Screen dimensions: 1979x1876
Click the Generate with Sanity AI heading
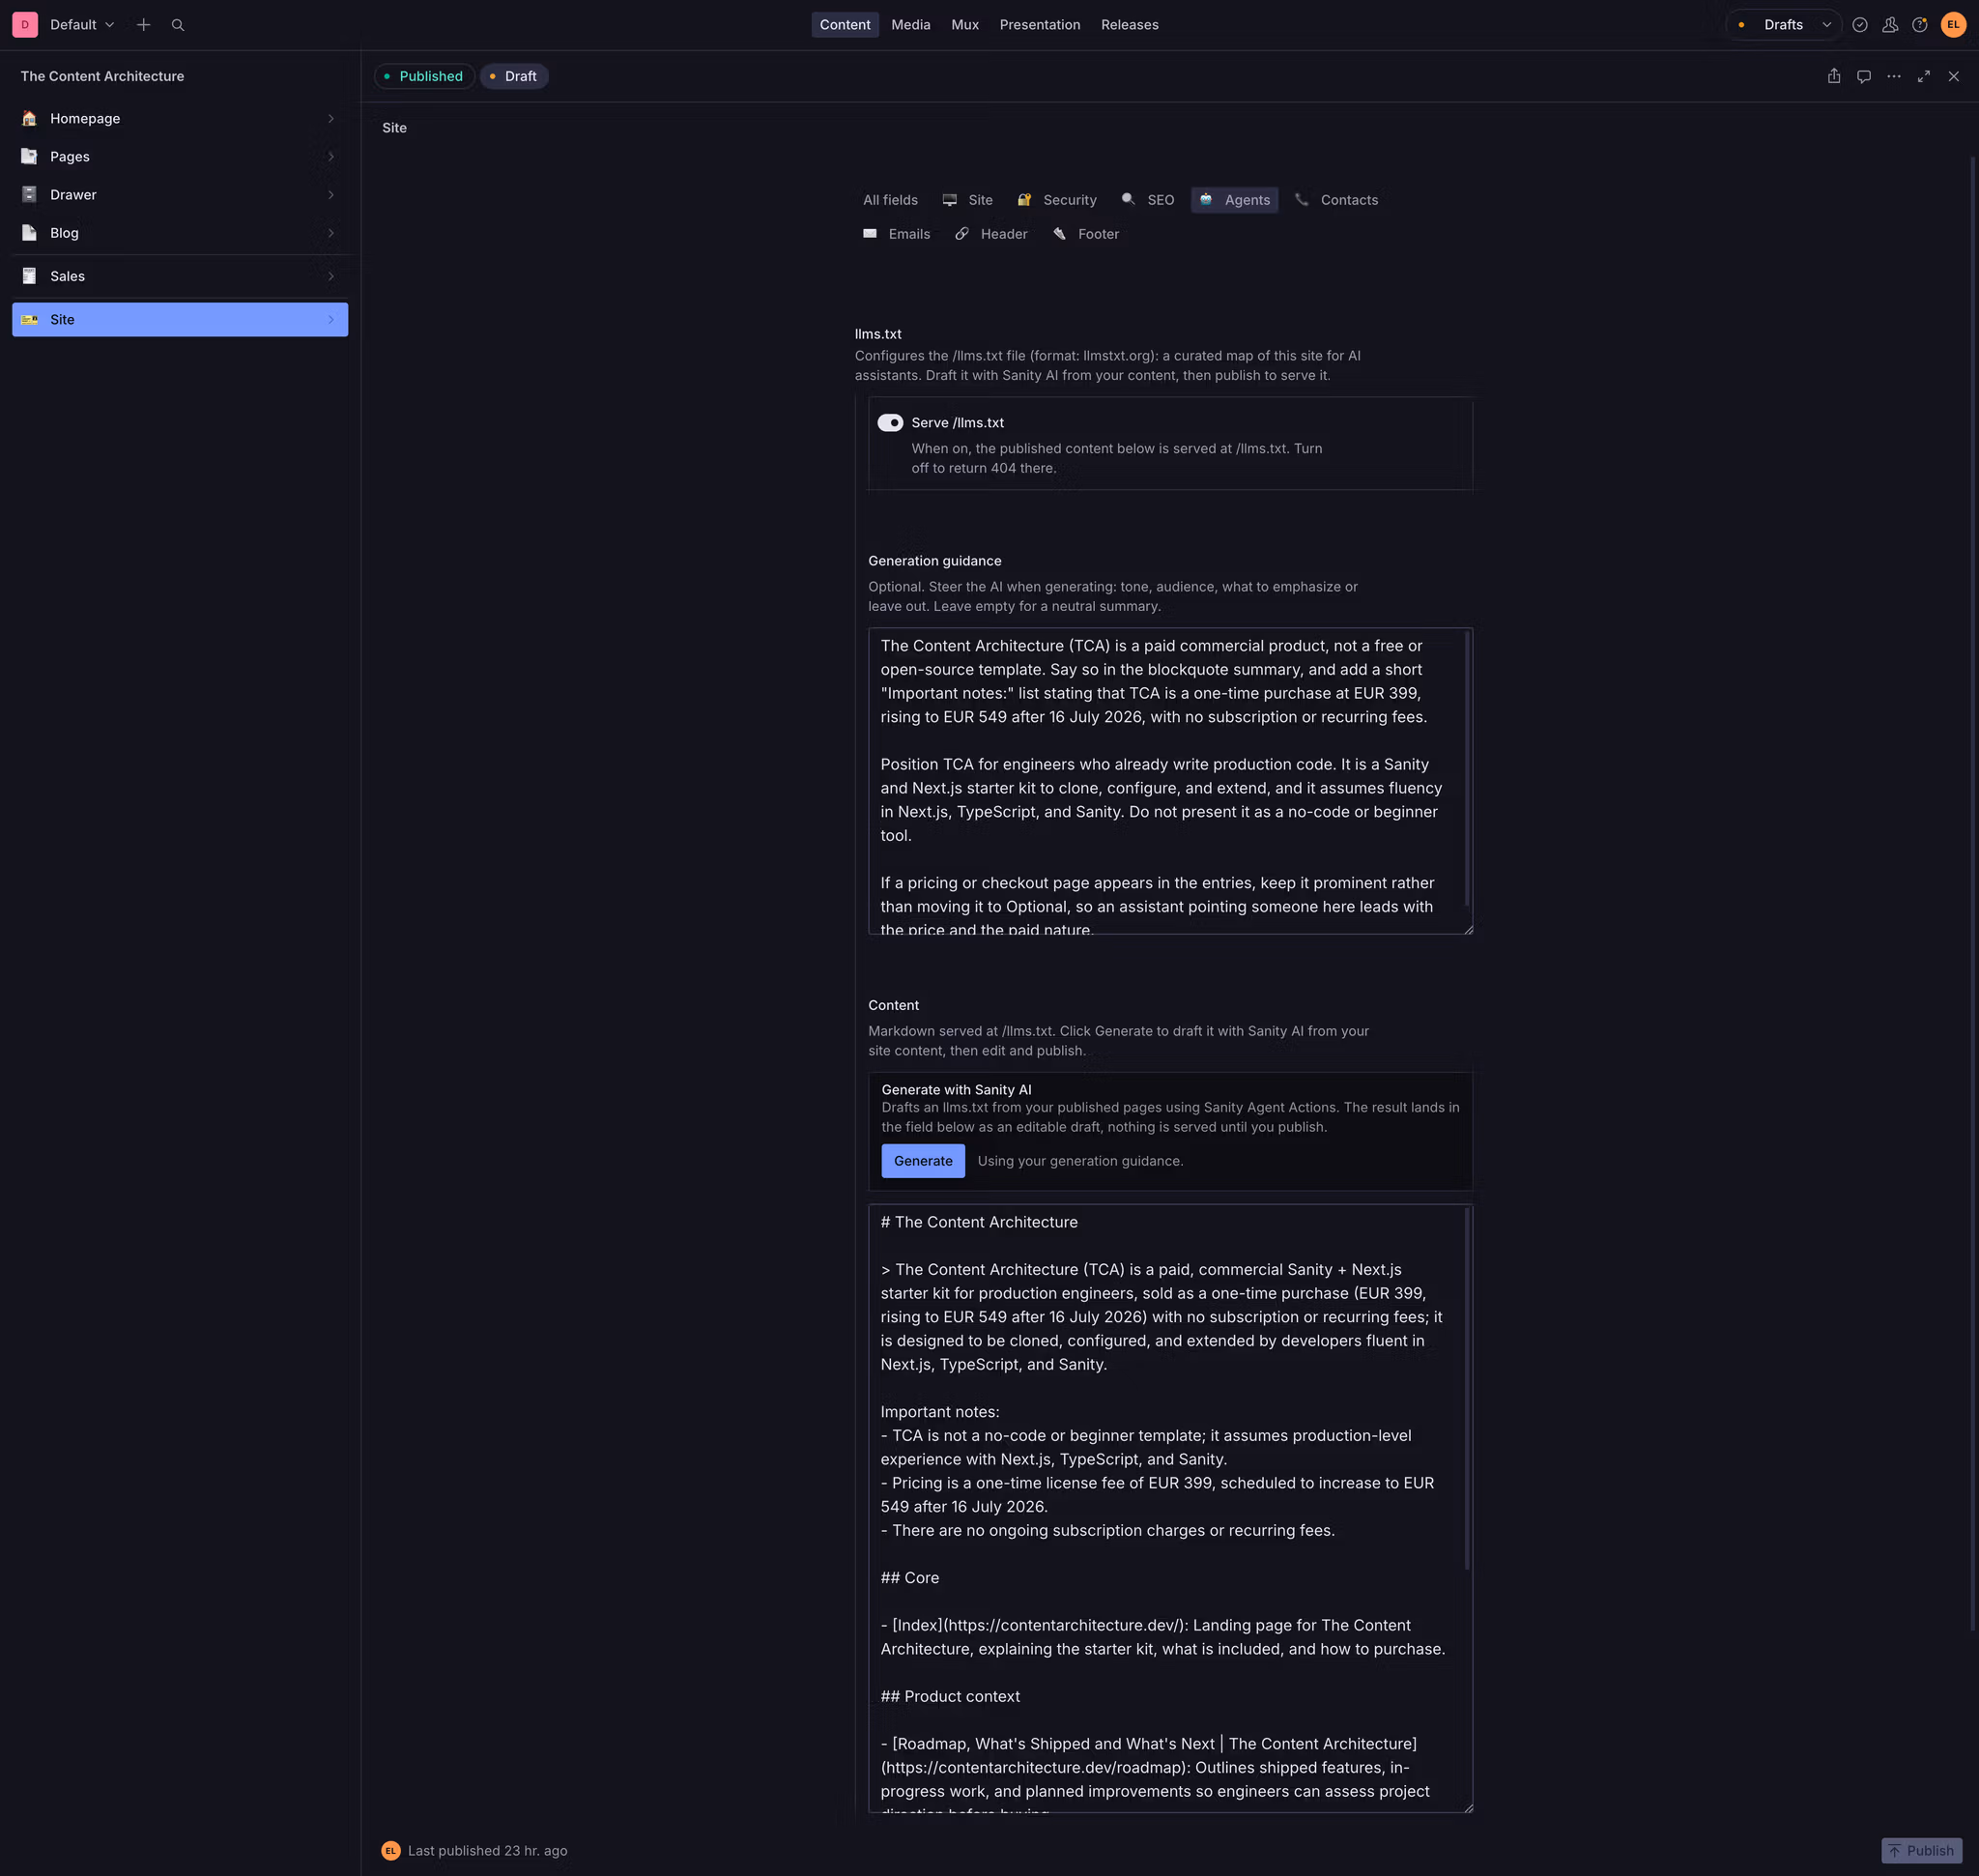tap(956, 1090)
